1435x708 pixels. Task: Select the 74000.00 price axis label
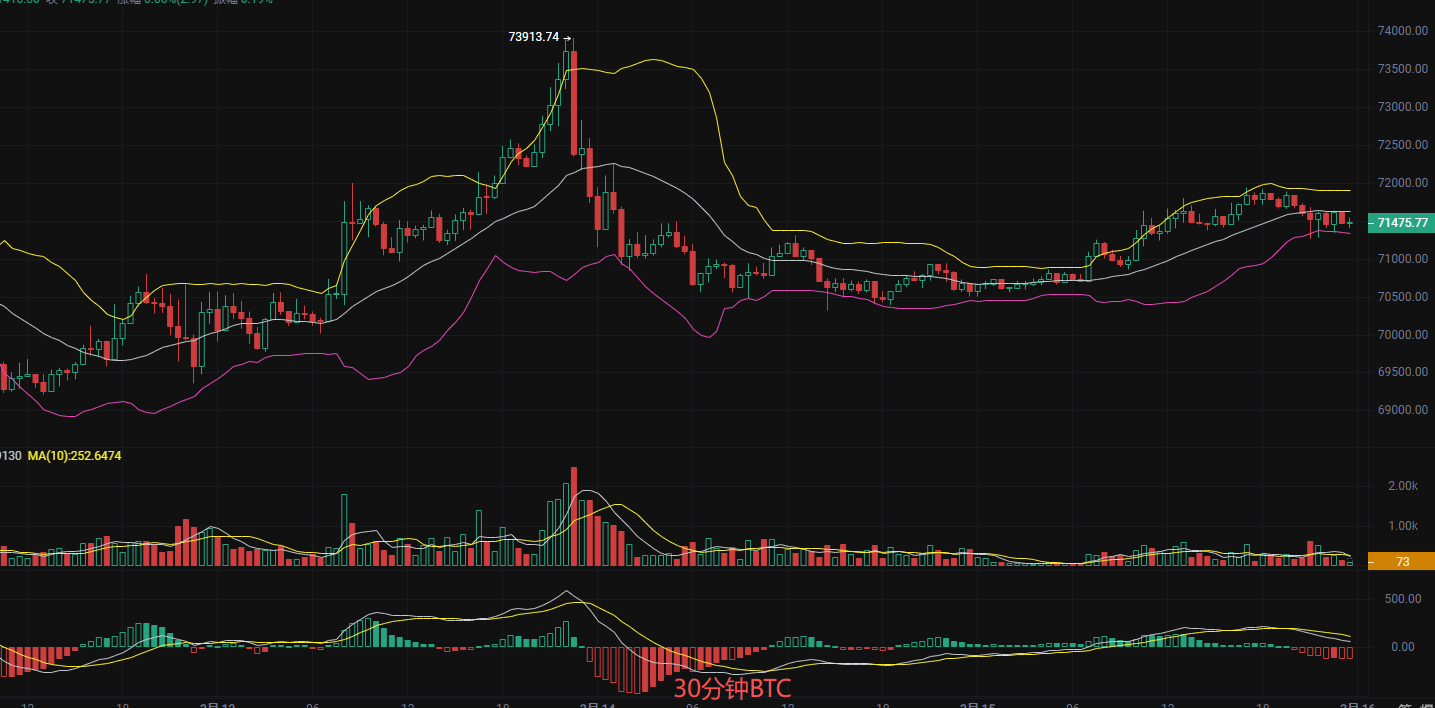1398,31
